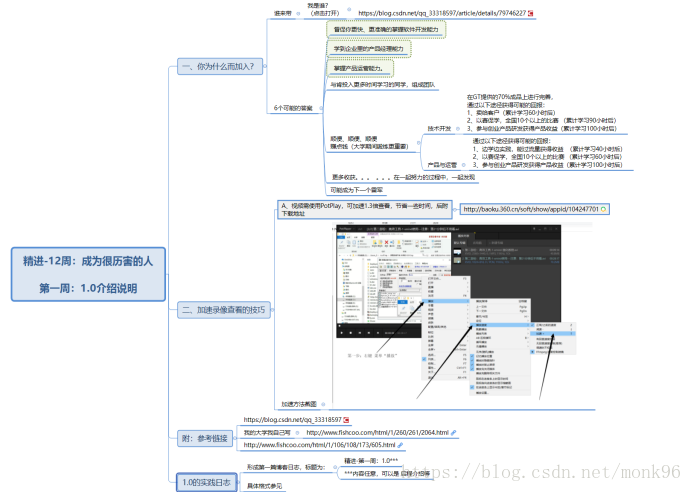692x492 pixels.
Task: Open the https://blog.csdn.net/qq_33318597 link
Action: (x=292, y=420)
